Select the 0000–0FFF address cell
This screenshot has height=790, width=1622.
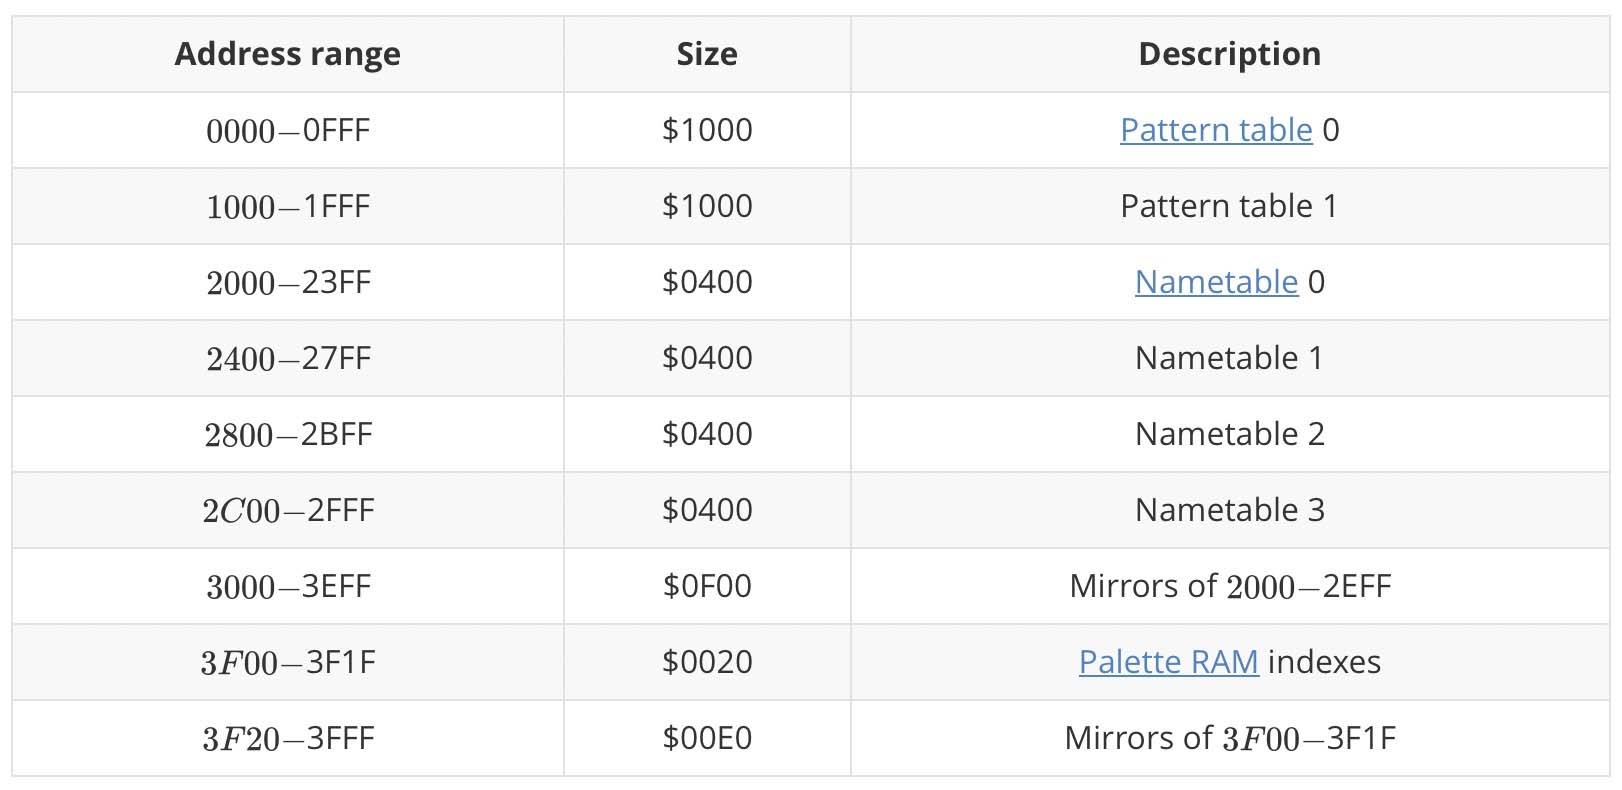pos(288,130)
